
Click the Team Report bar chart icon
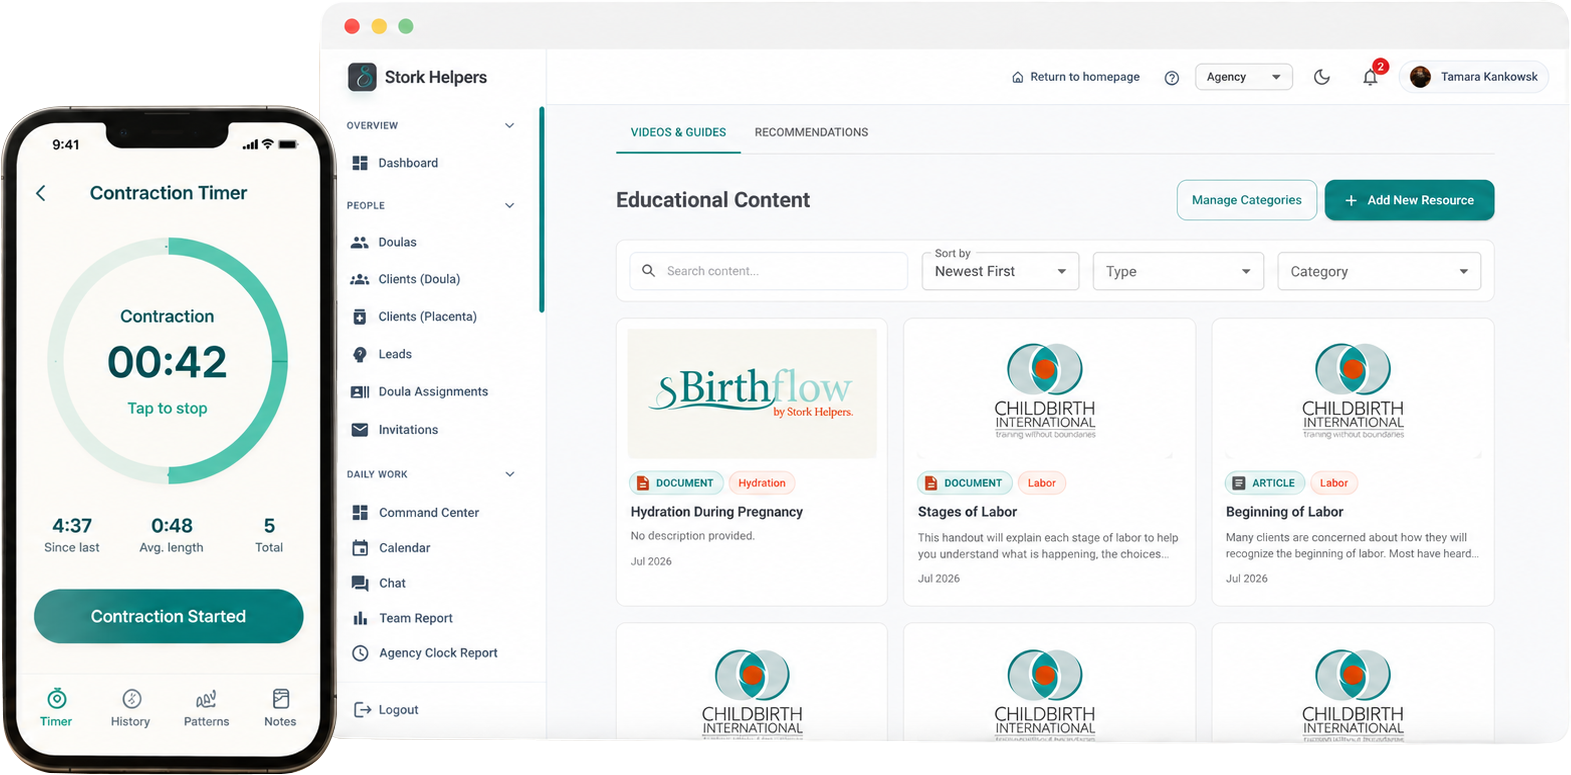pyautogui.click(x=360, y=618)
